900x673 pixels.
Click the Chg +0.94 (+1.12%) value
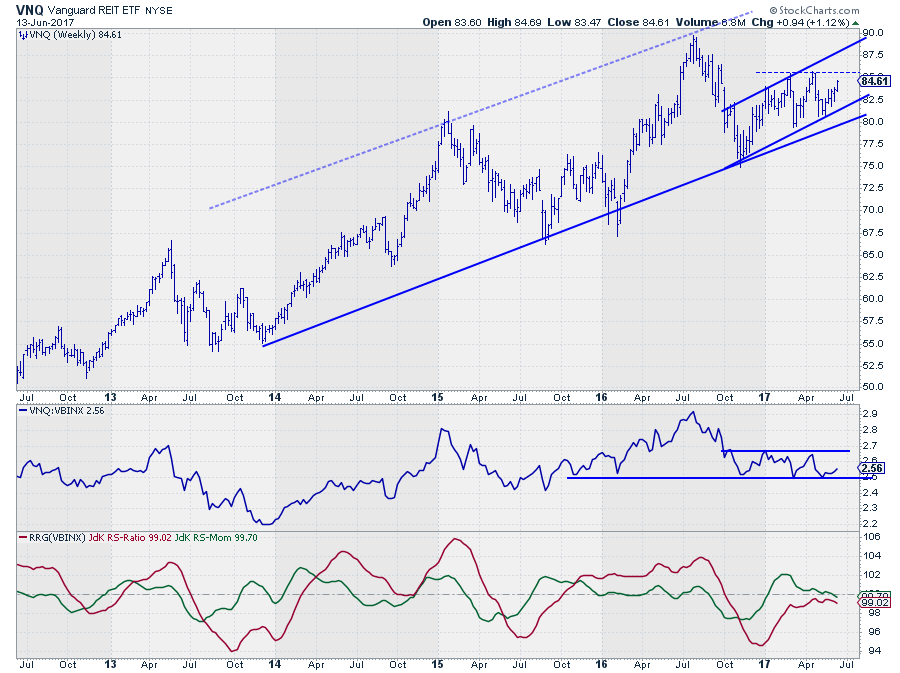pos(800,22)
